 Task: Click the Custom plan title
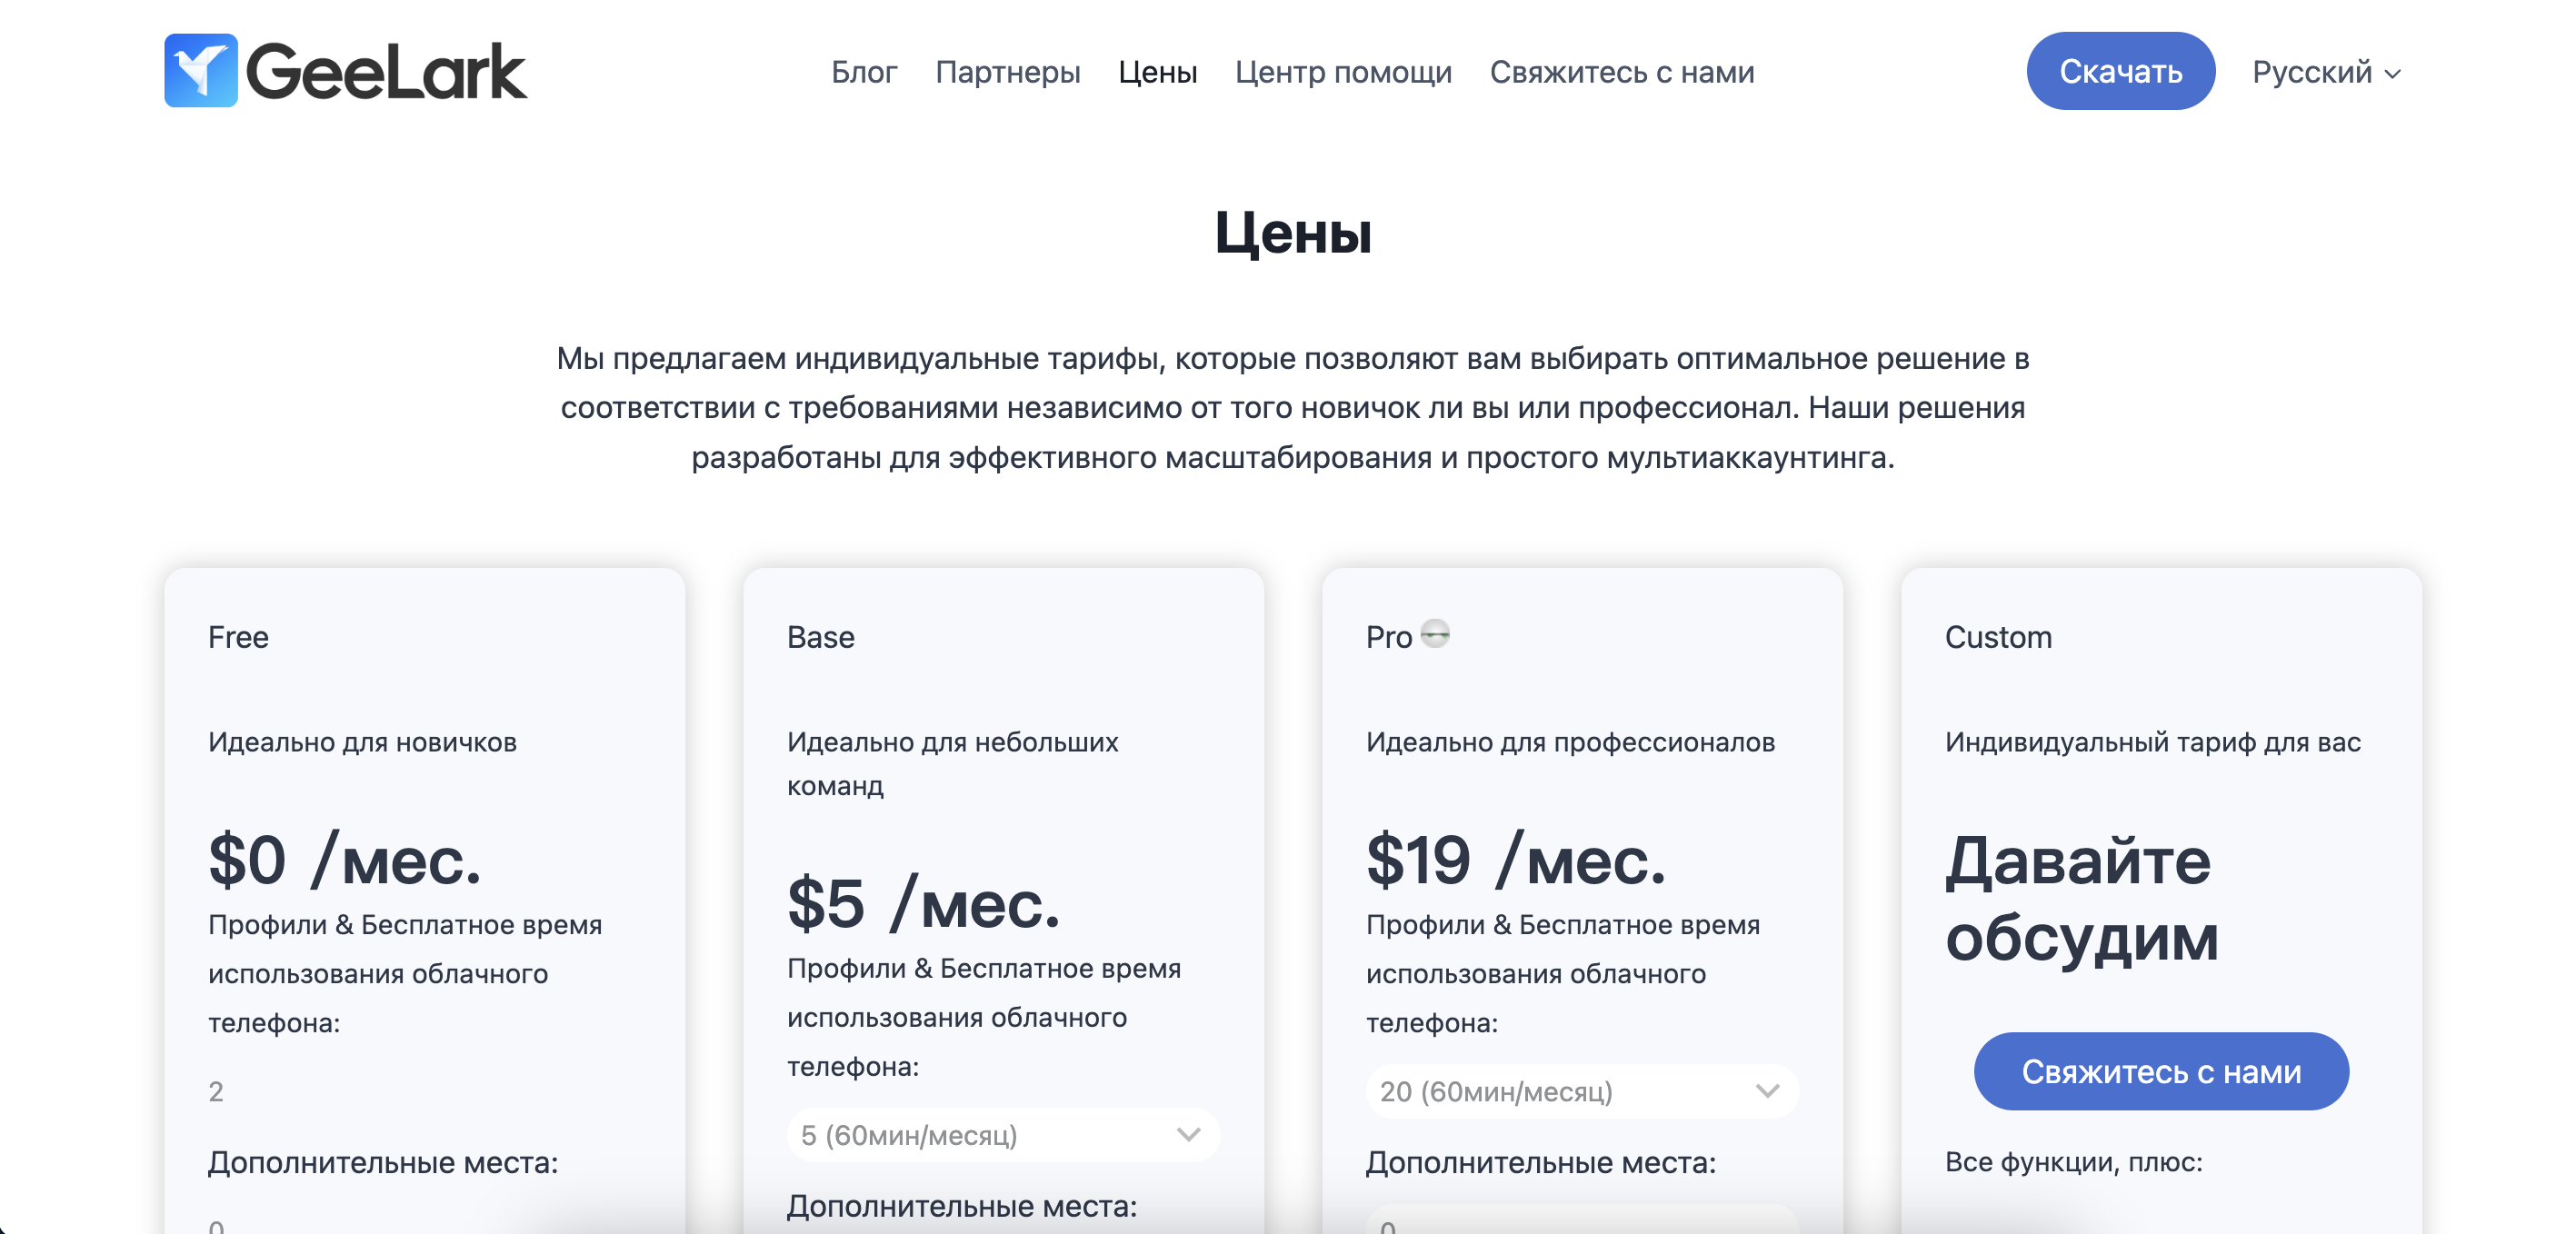[x=1998, y=637]
